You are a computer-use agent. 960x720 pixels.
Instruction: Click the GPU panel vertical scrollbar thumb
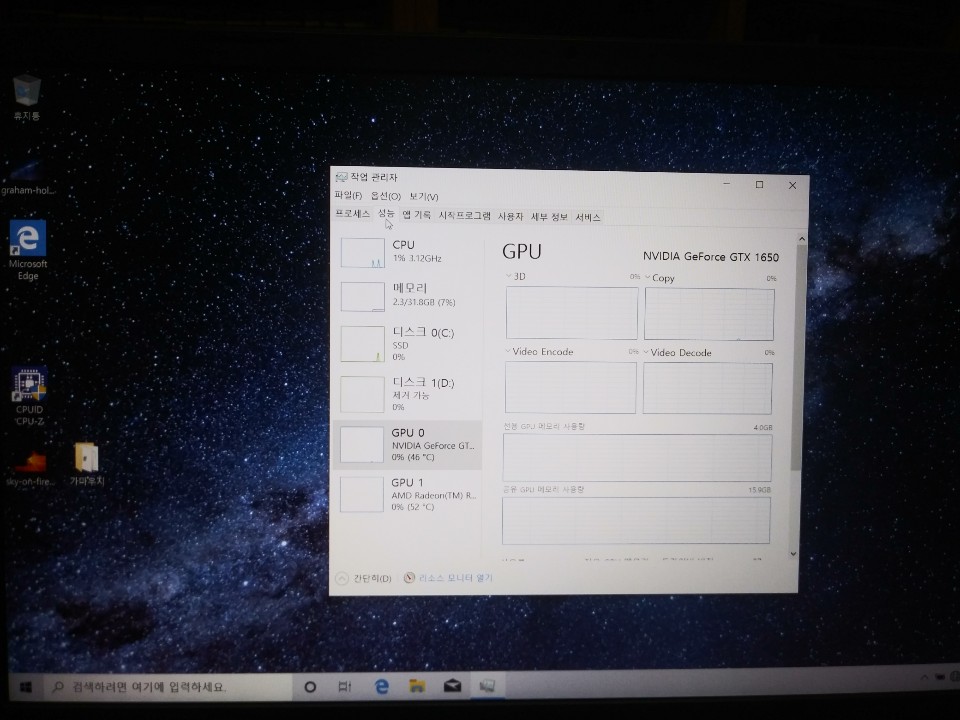[798, 357]
